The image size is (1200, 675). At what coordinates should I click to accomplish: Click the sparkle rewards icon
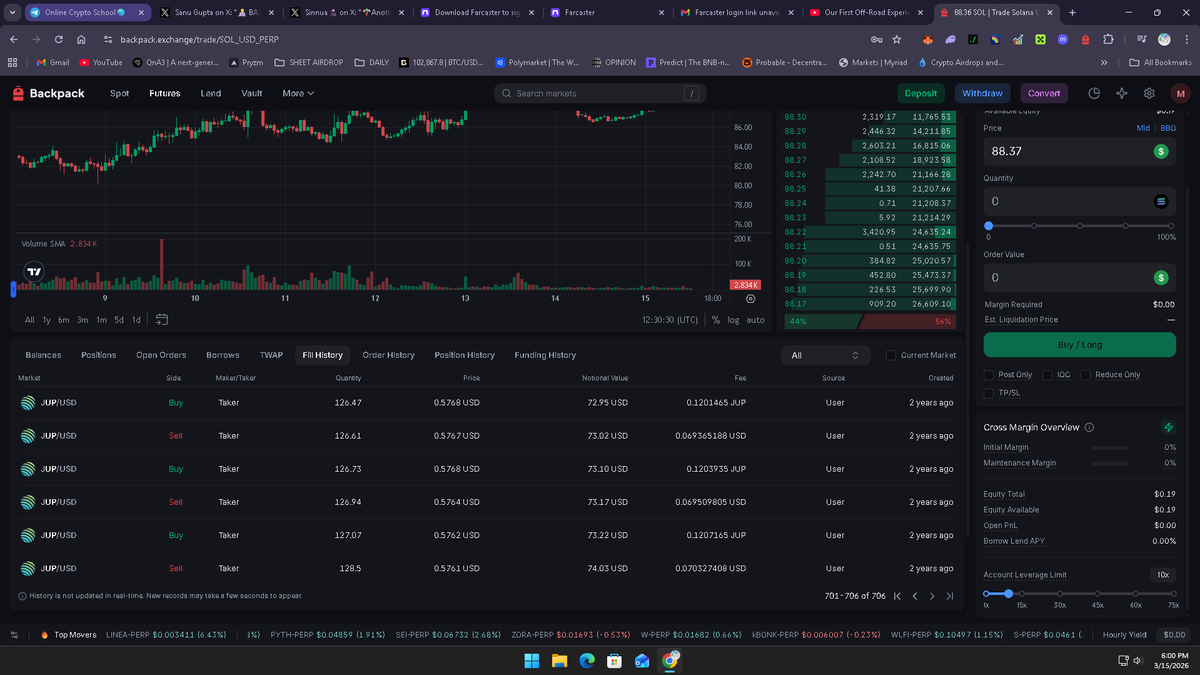point(1122,93)
